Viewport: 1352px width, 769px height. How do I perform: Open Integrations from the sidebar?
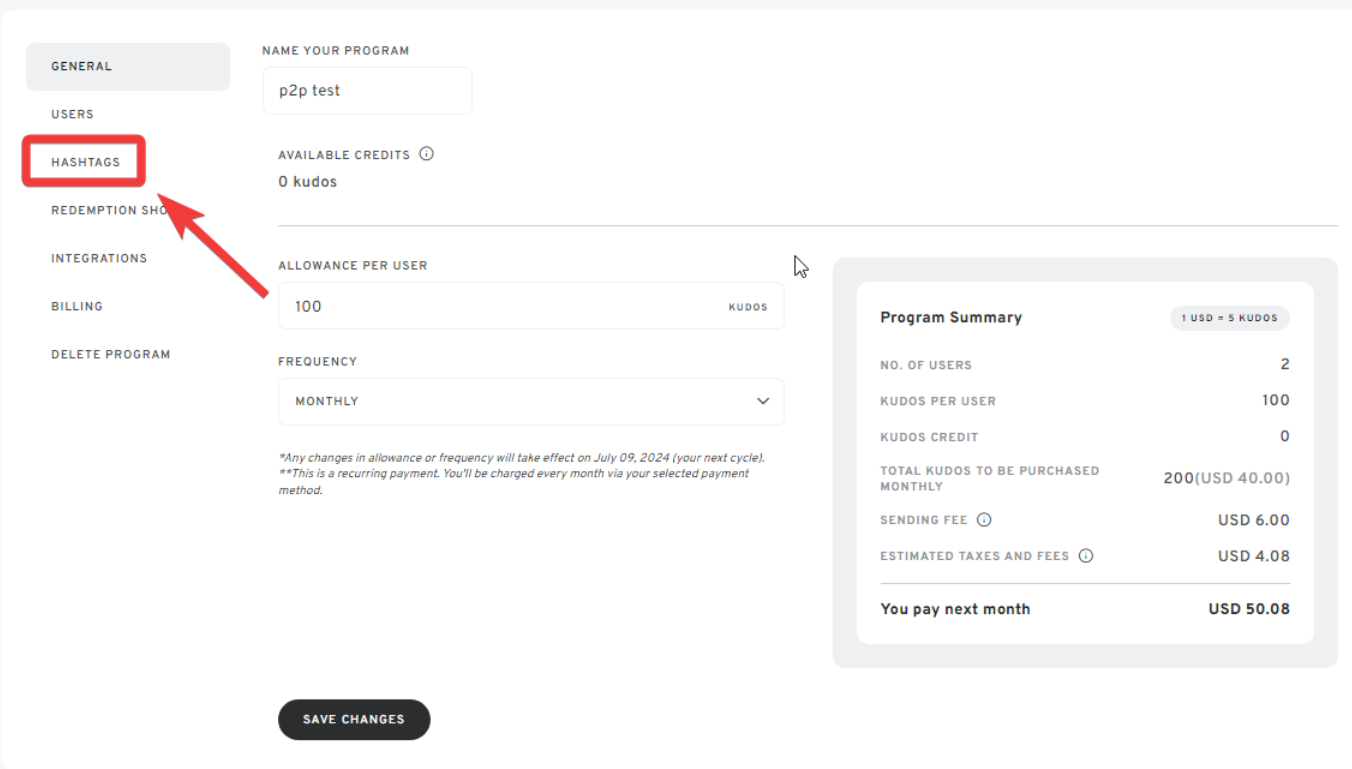tap(99, 258)
